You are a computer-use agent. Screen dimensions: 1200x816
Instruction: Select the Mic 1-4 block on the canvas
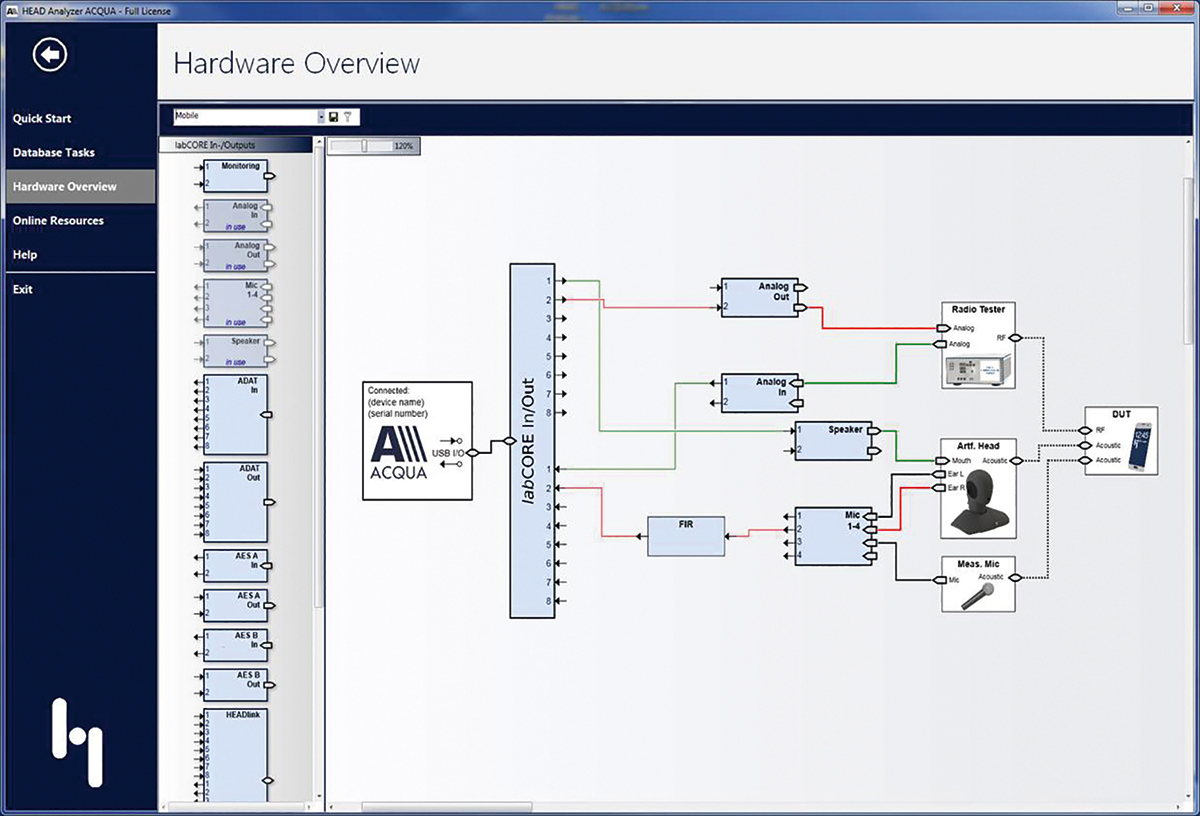click(x=833, y=536)
